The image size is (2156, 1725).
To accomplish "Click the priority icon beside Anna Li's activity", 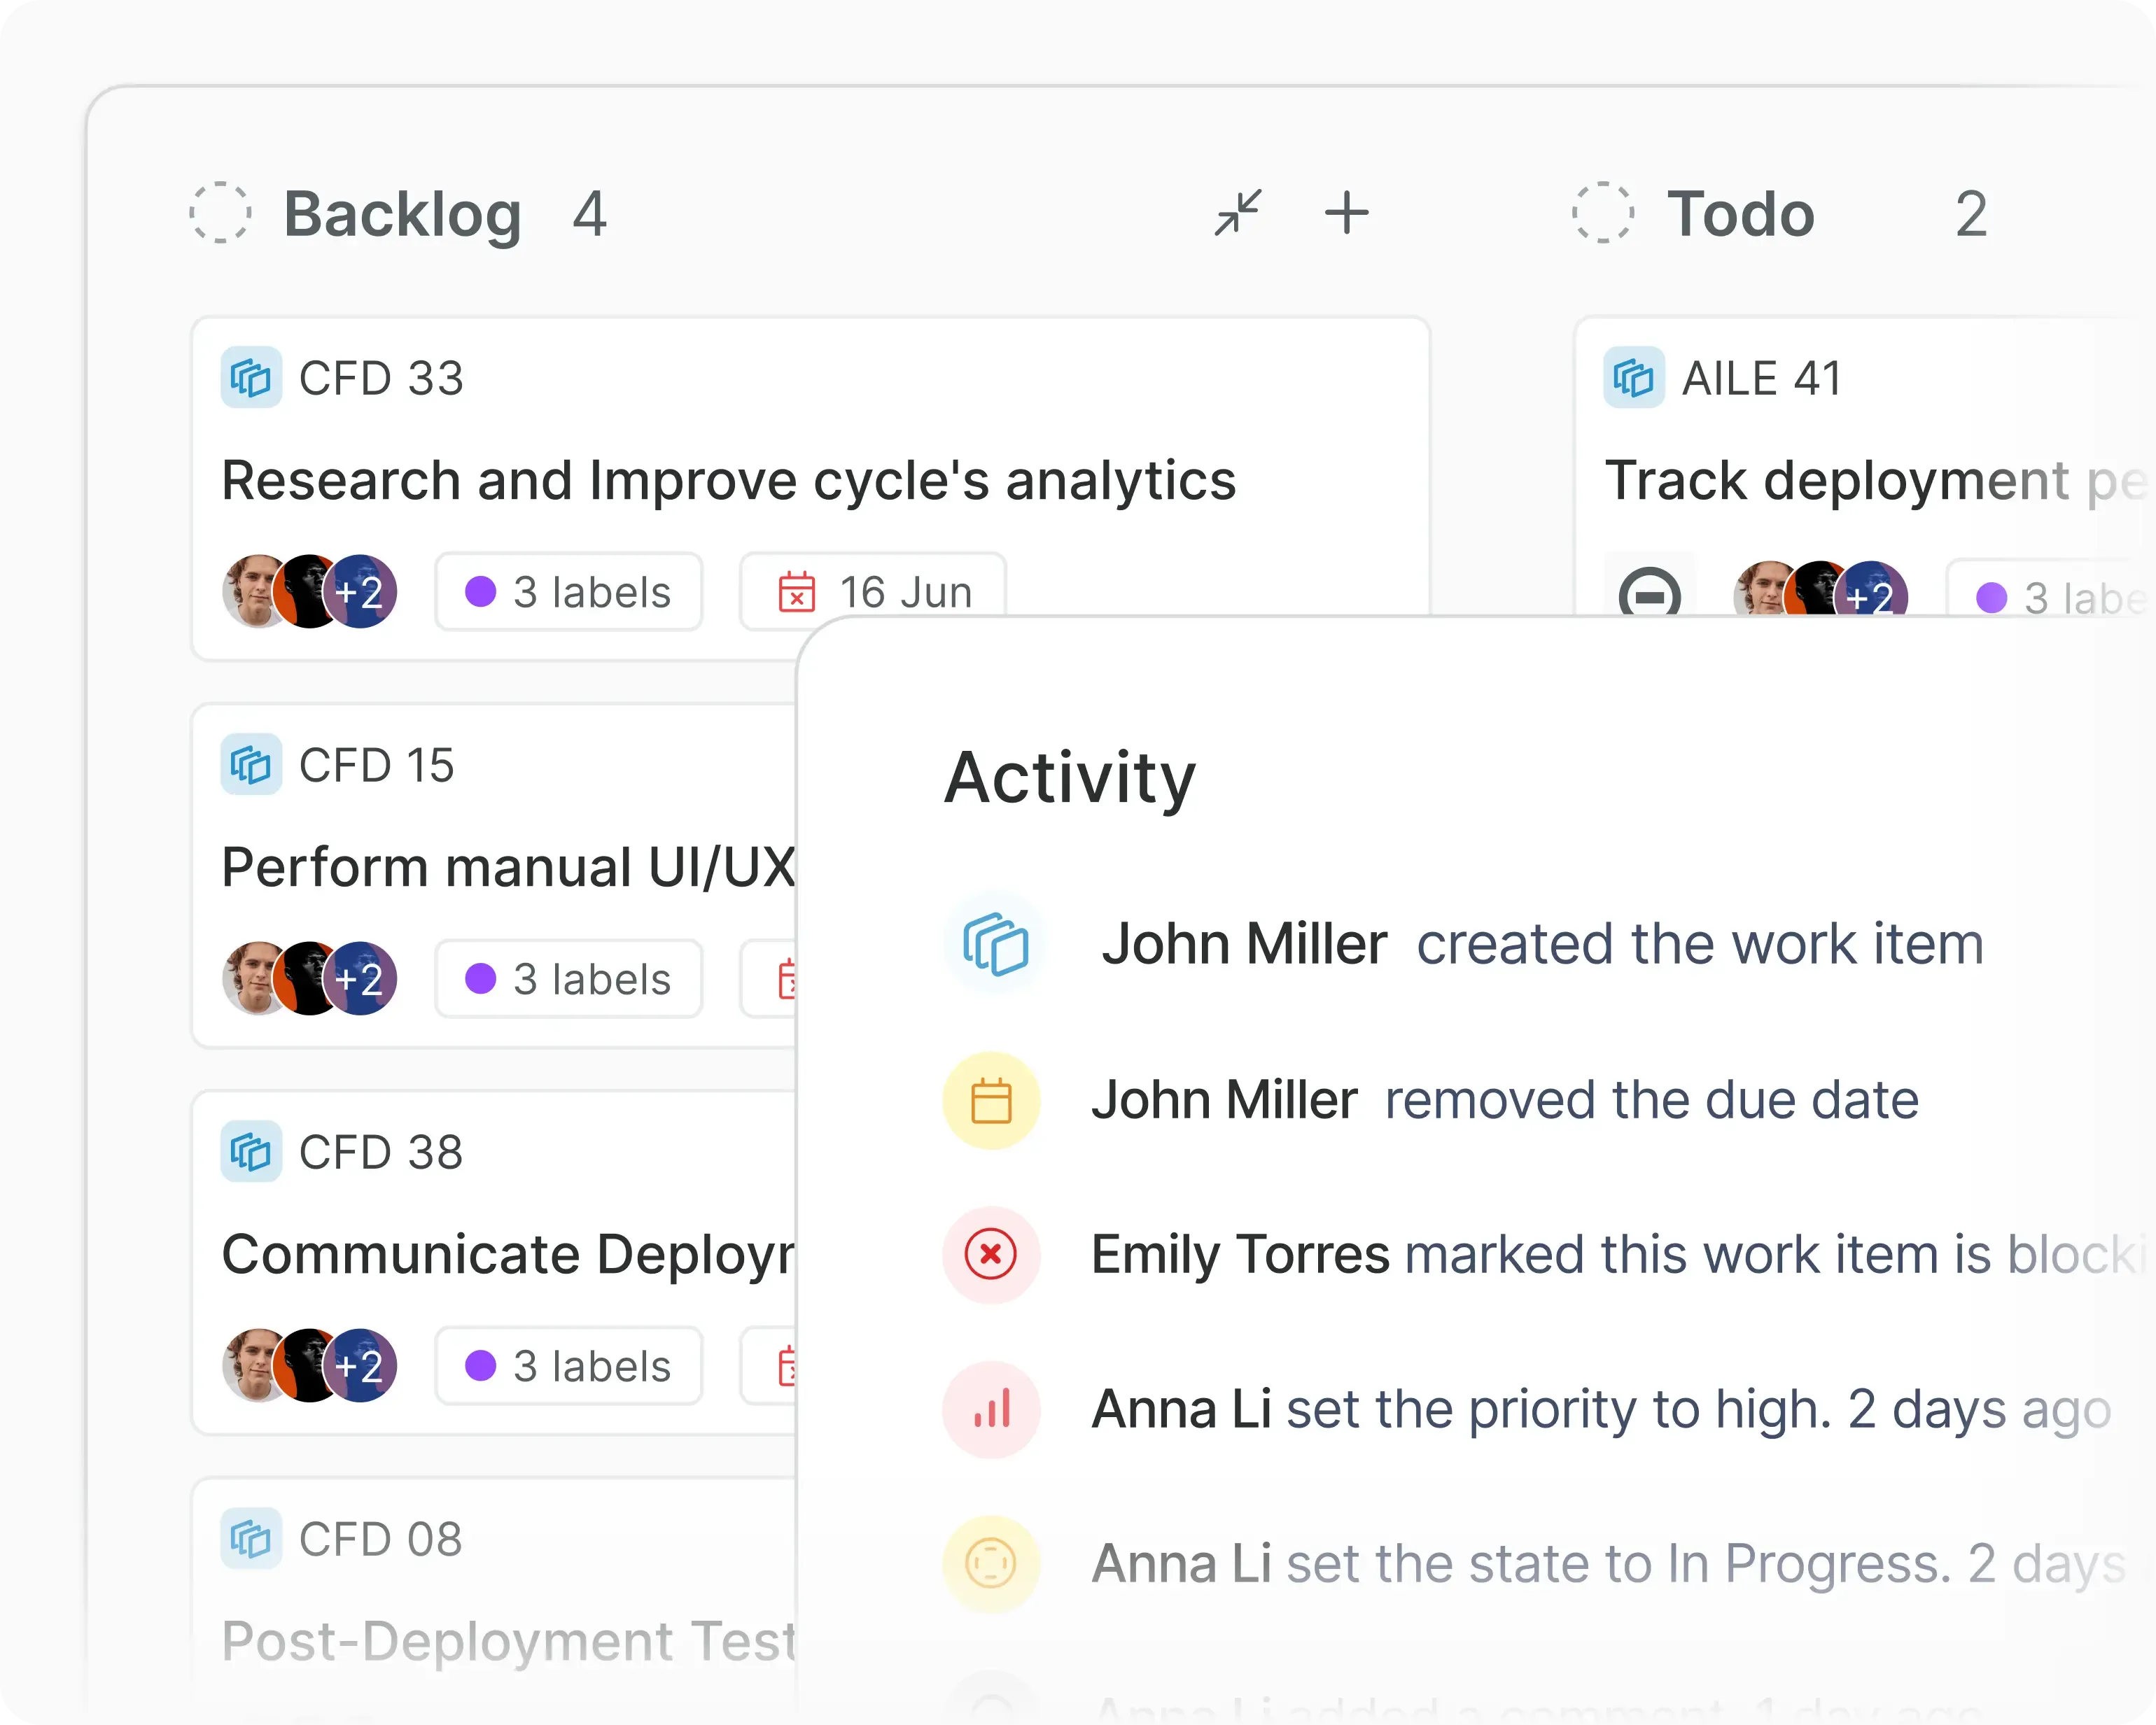I will [991, 1409].
